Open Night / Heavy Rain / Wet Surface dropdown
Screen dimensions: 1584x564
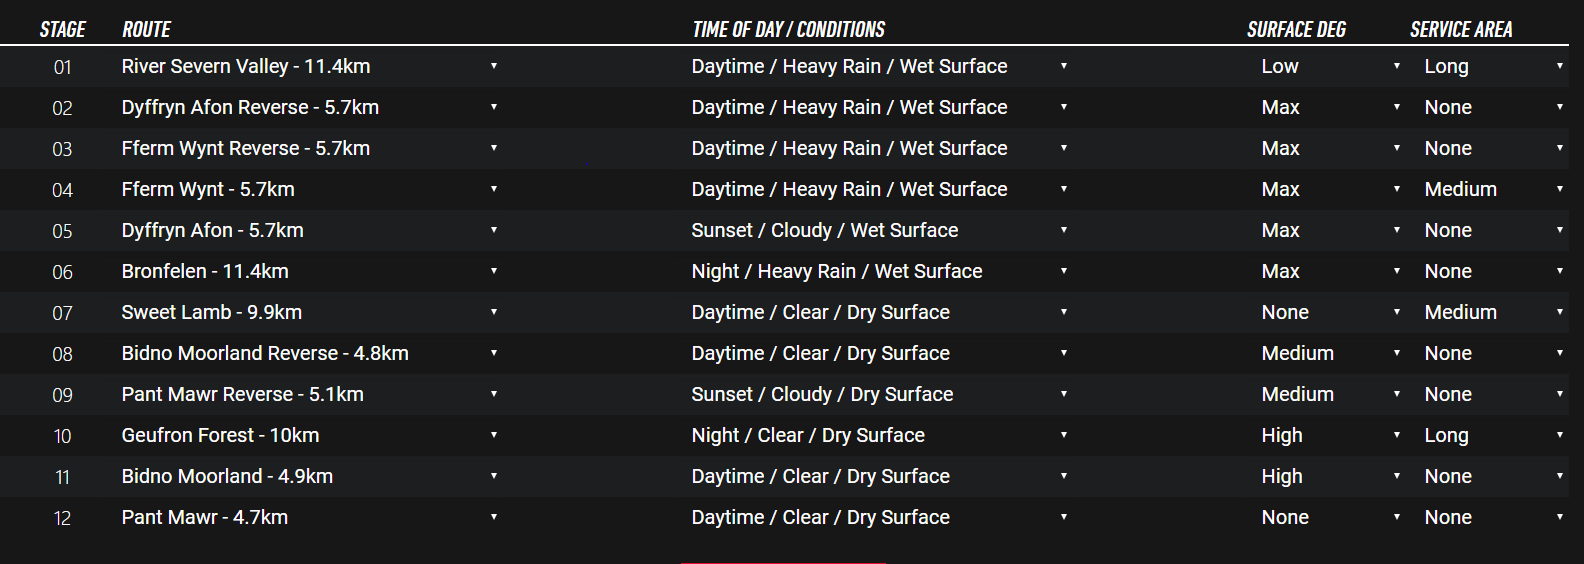point(880,271)
